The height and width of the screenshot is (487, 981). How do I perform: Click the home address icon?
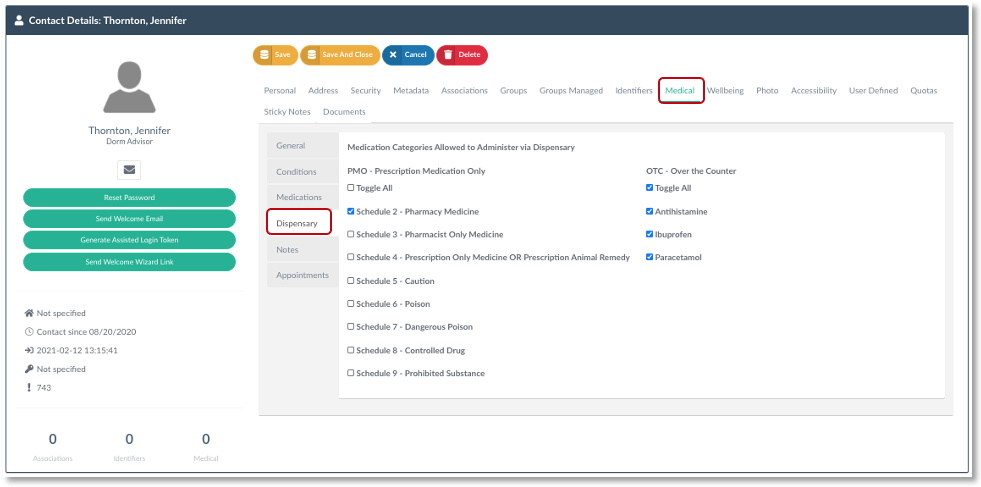(29, 313)
